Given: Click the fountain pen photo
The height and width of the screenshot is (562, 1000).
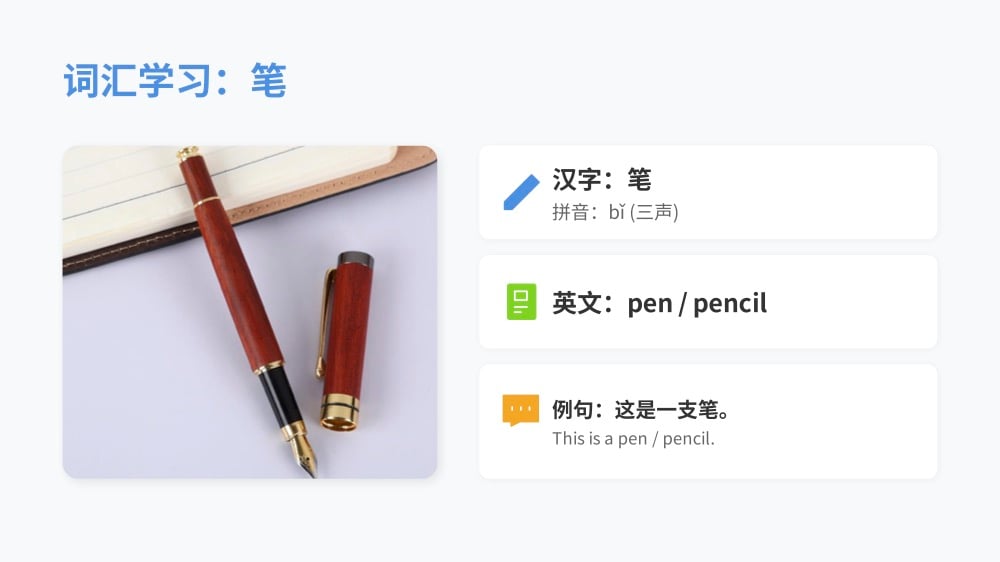Looking at the screenshot, I should (x=250, y=312).
